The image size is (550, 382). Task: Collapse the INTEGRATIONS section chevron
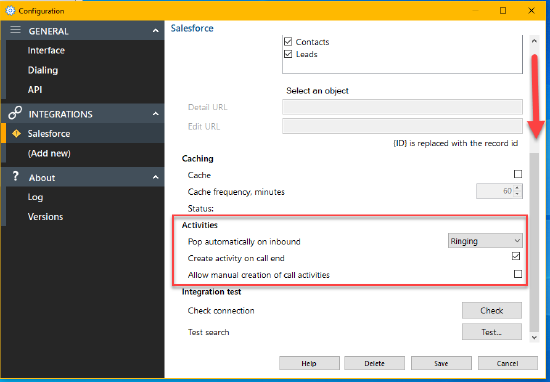[155, 114]
